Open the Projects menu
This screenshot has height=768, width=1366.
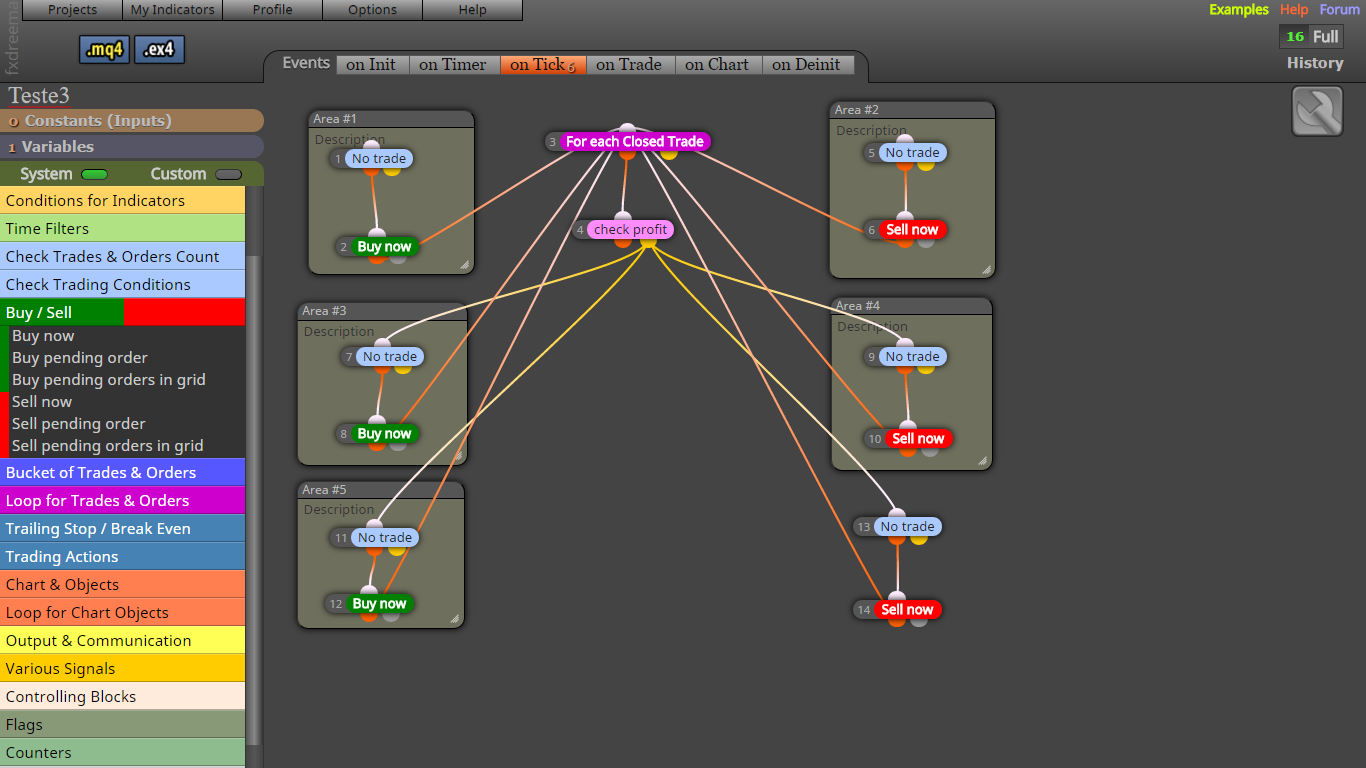point(72,10)
